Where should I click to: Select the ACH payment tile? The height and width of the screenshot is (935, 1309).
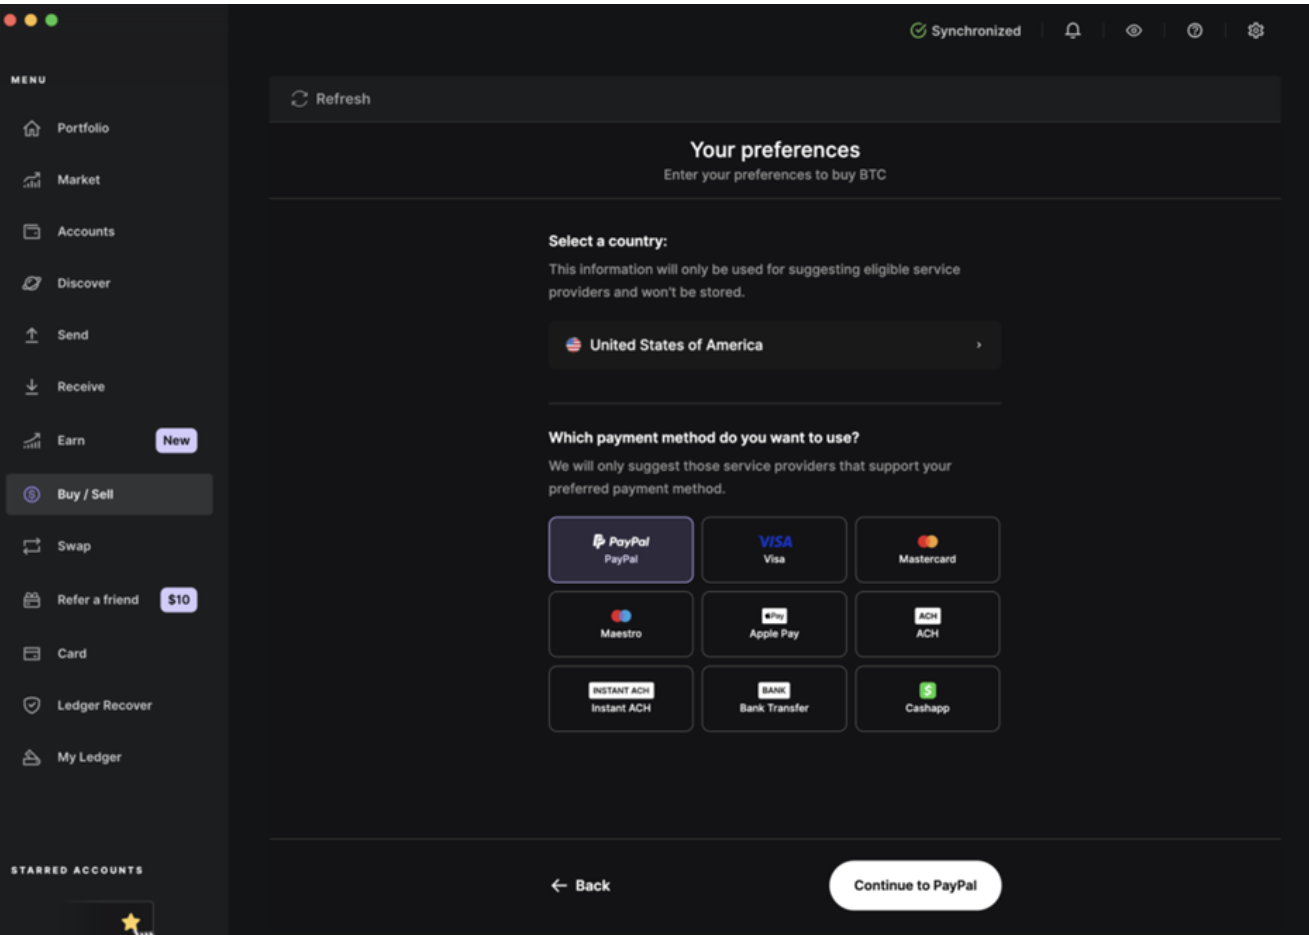pyautogui.click(x=927, y=624)
